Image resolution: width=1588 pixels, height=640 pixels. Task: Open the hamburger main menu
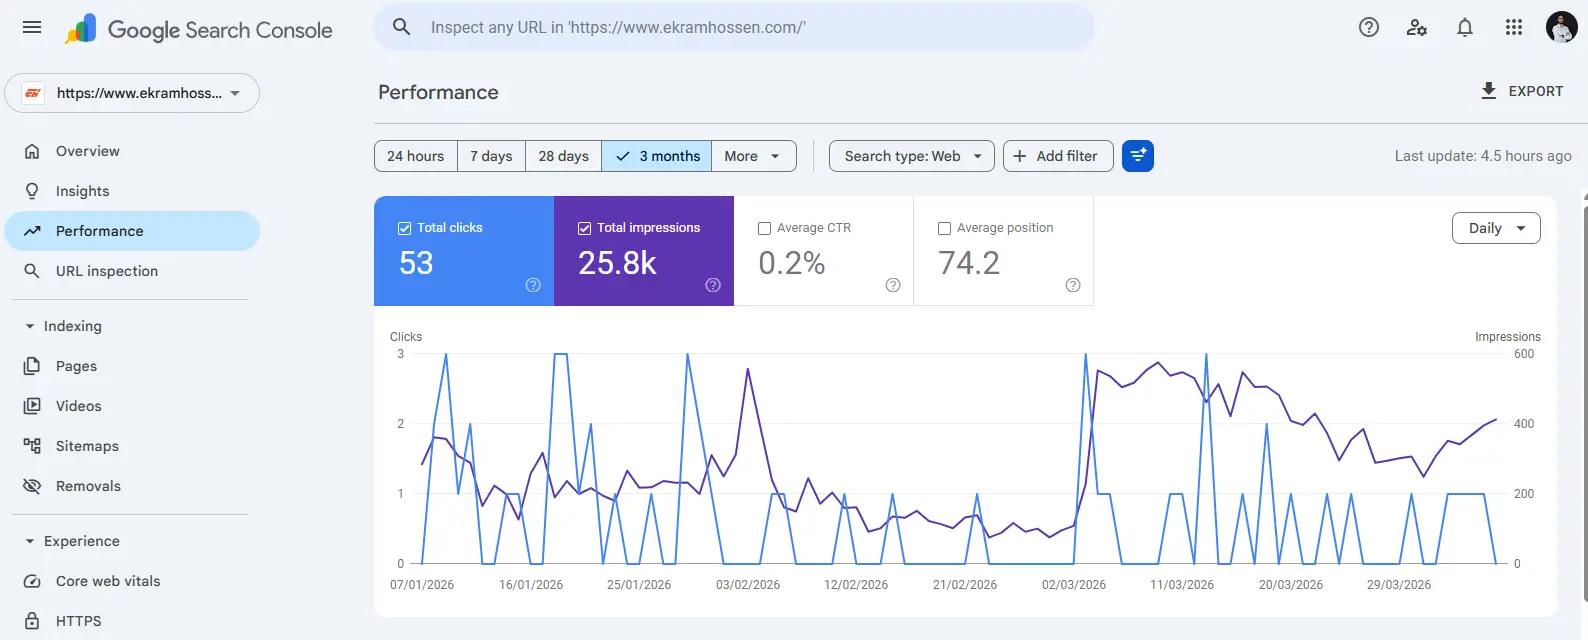(x=32, y=28)
